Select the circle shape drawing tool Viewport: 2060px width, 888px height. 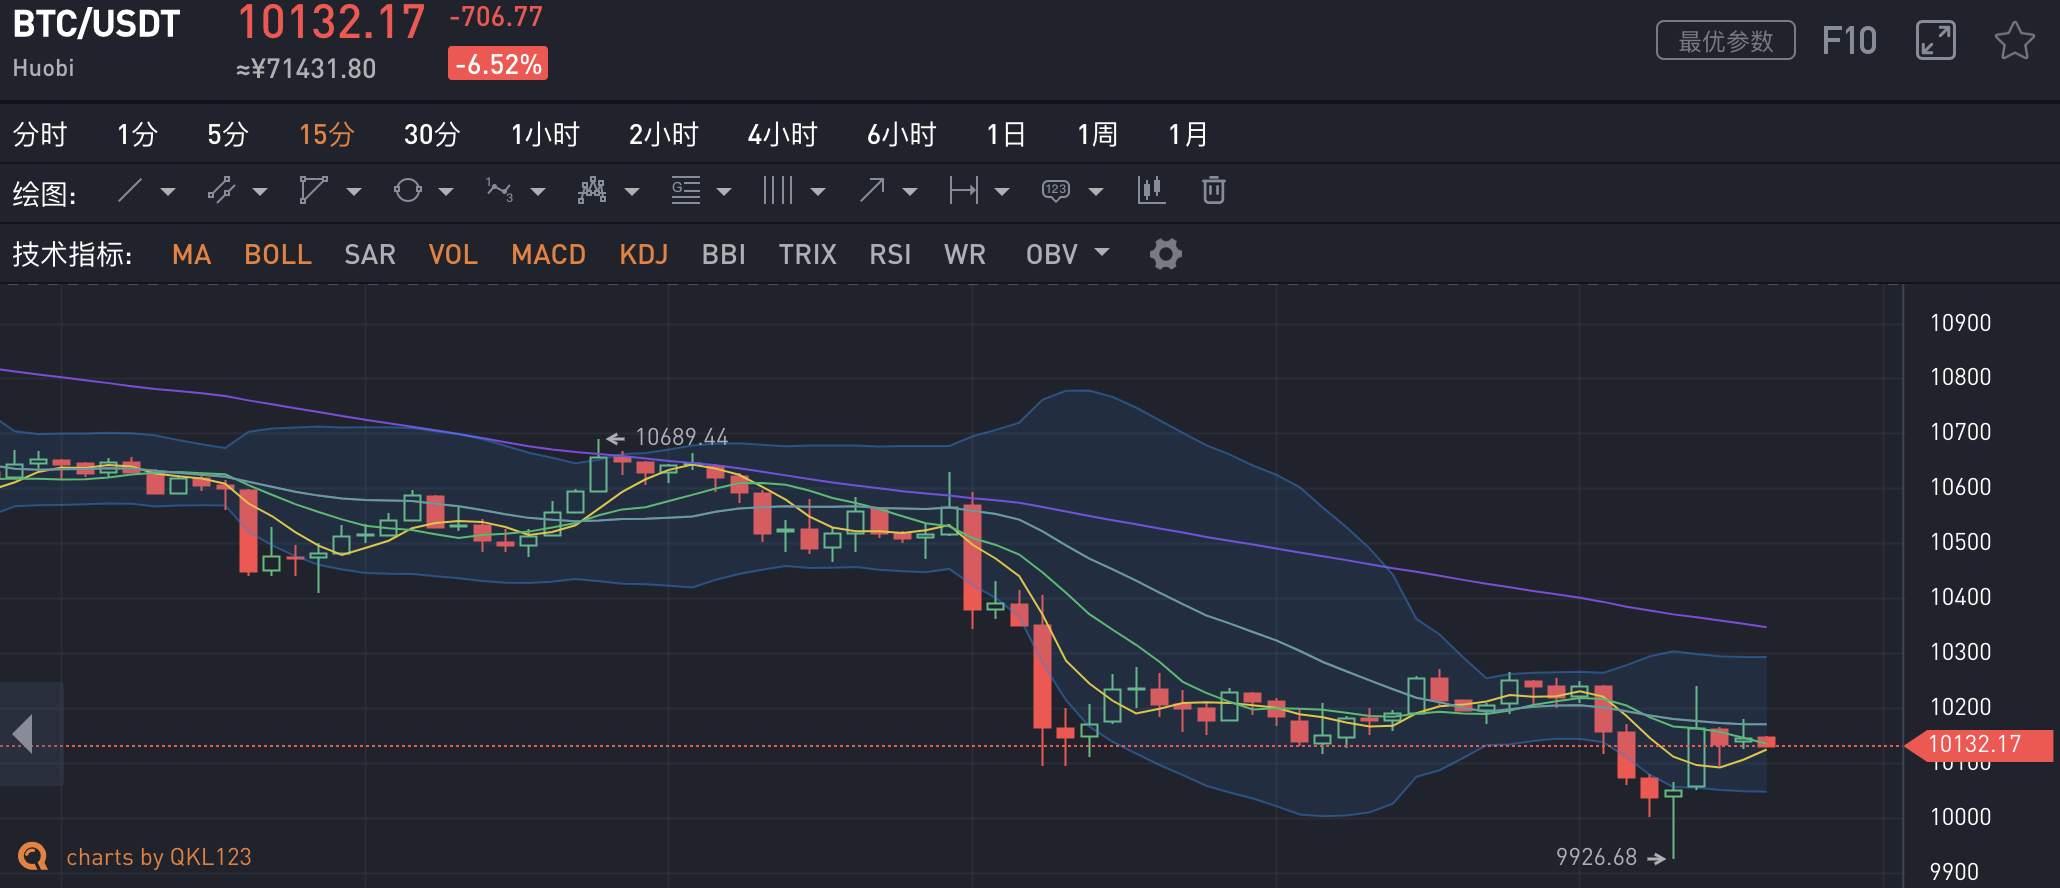point(407,190)
